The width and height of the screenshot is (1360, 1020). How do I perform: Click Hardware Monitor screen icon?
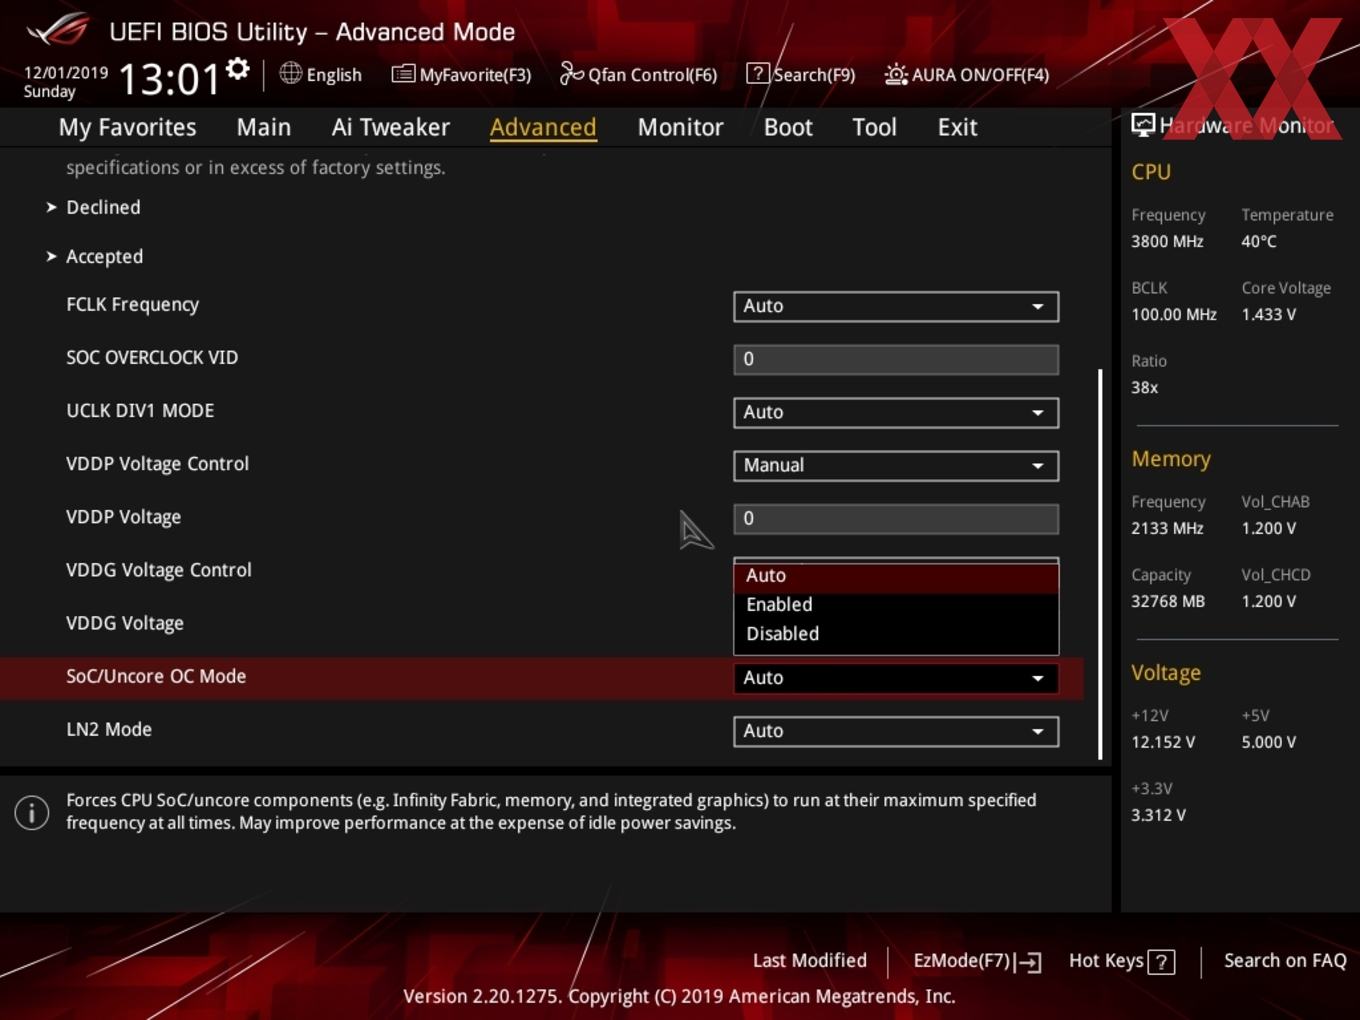point(1142,125)
